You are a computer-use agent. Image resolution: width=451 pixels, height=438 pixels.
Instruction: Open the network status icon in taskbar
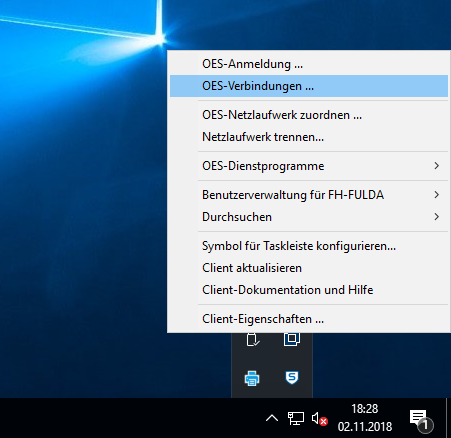pos(296,418)
